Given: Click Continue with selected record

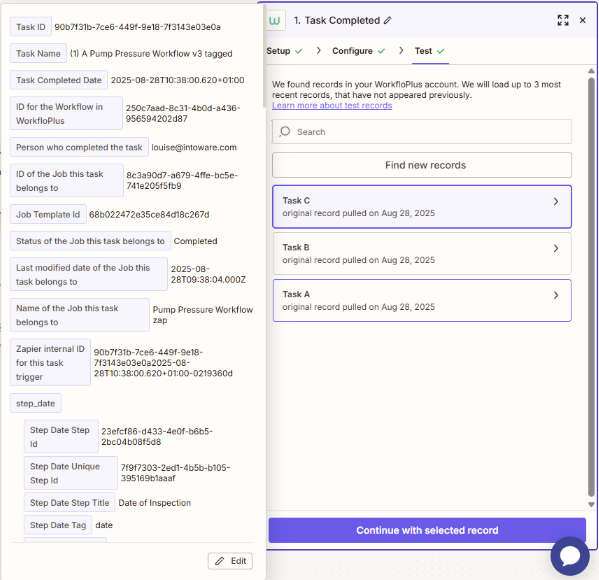Looking at the screenshot, I should click(x=427, y=530).
